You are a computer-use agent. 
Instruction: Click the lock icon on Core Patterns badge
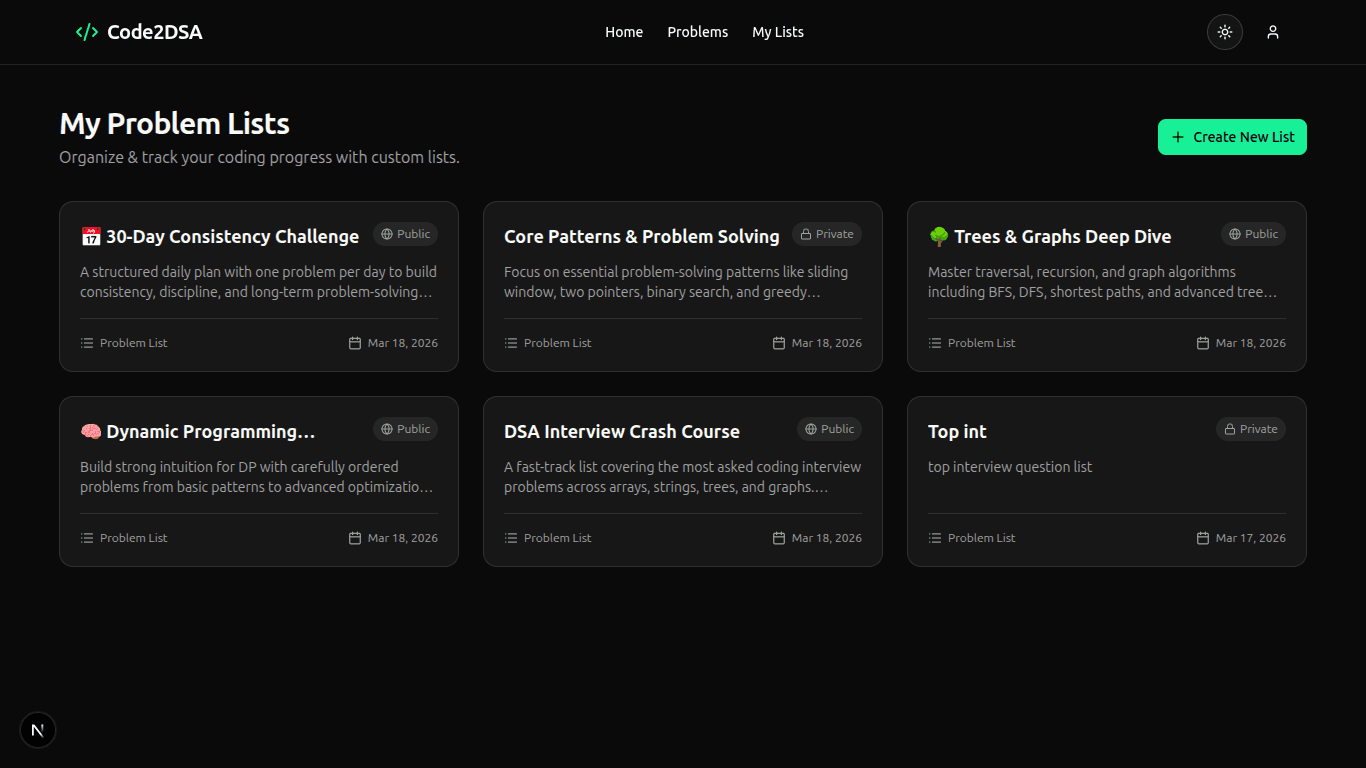[x=806, y=234]
